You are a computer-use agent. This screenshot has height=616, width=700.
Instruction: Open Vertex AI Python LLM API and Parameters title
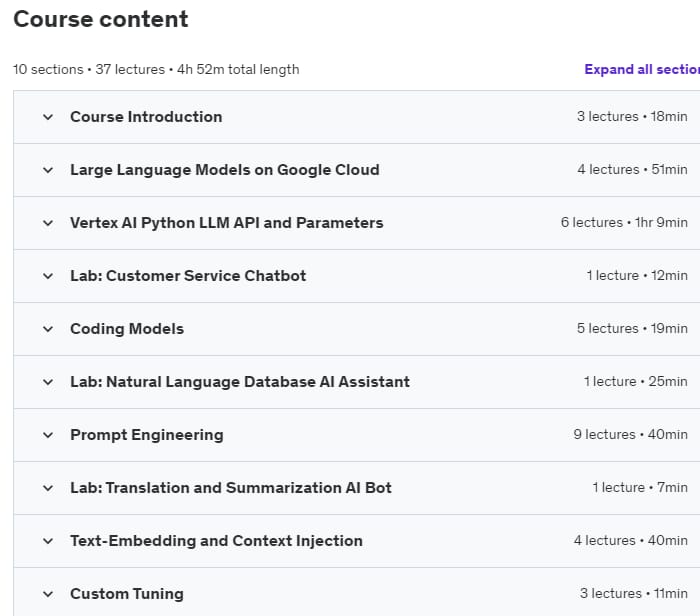227,223
